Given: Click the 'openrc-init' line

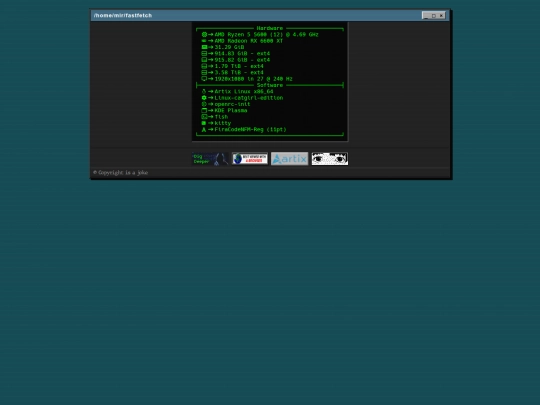Looking at the screenshot, I should 232,104.
